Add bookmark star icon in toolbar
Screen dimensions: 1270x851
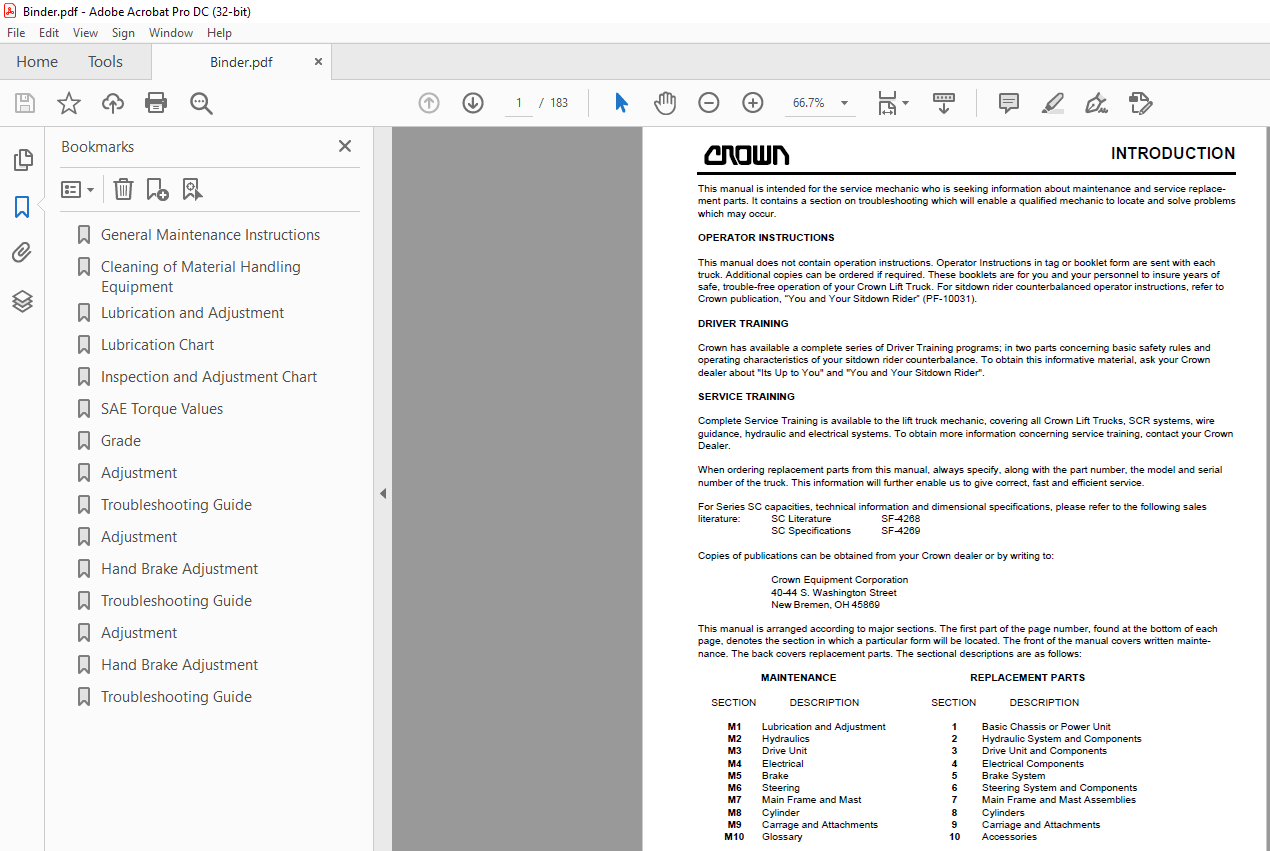point(69,103)
